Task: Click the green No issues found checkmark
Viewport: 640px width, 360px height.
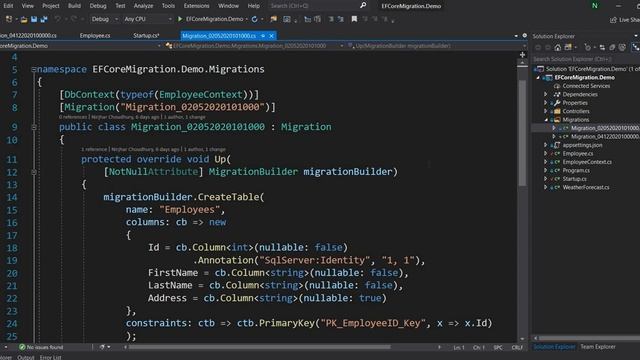Action: point(22,347)
